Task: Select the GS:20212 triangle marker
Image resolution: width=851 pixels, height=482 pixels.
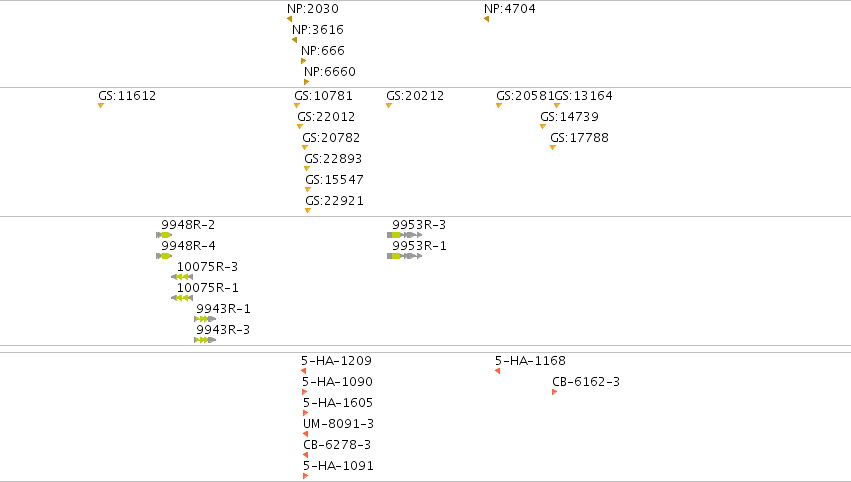Action: 389,105
